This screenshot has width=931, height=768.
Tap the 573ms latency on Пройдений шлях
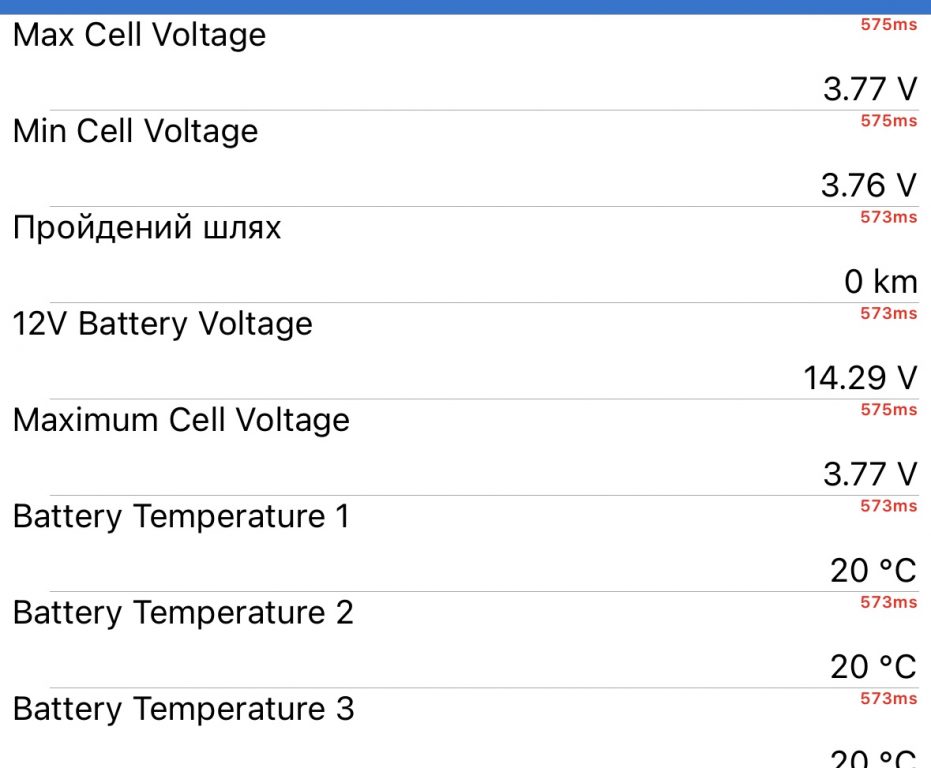pyautogui.click(x=889, y=217)
